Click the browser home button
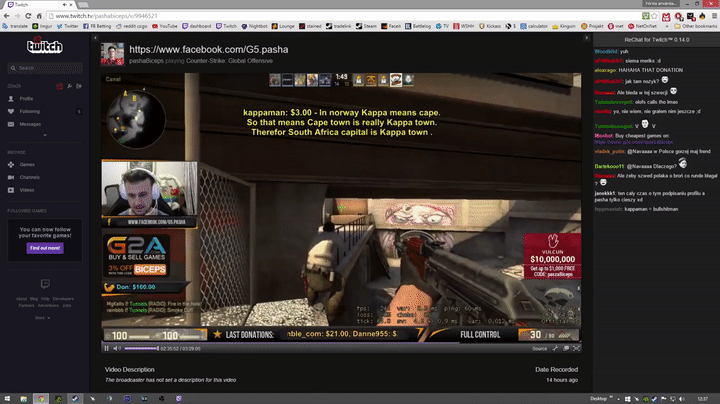Image resolution: width=720 pixels, height=404 pixels. (39, 16)
